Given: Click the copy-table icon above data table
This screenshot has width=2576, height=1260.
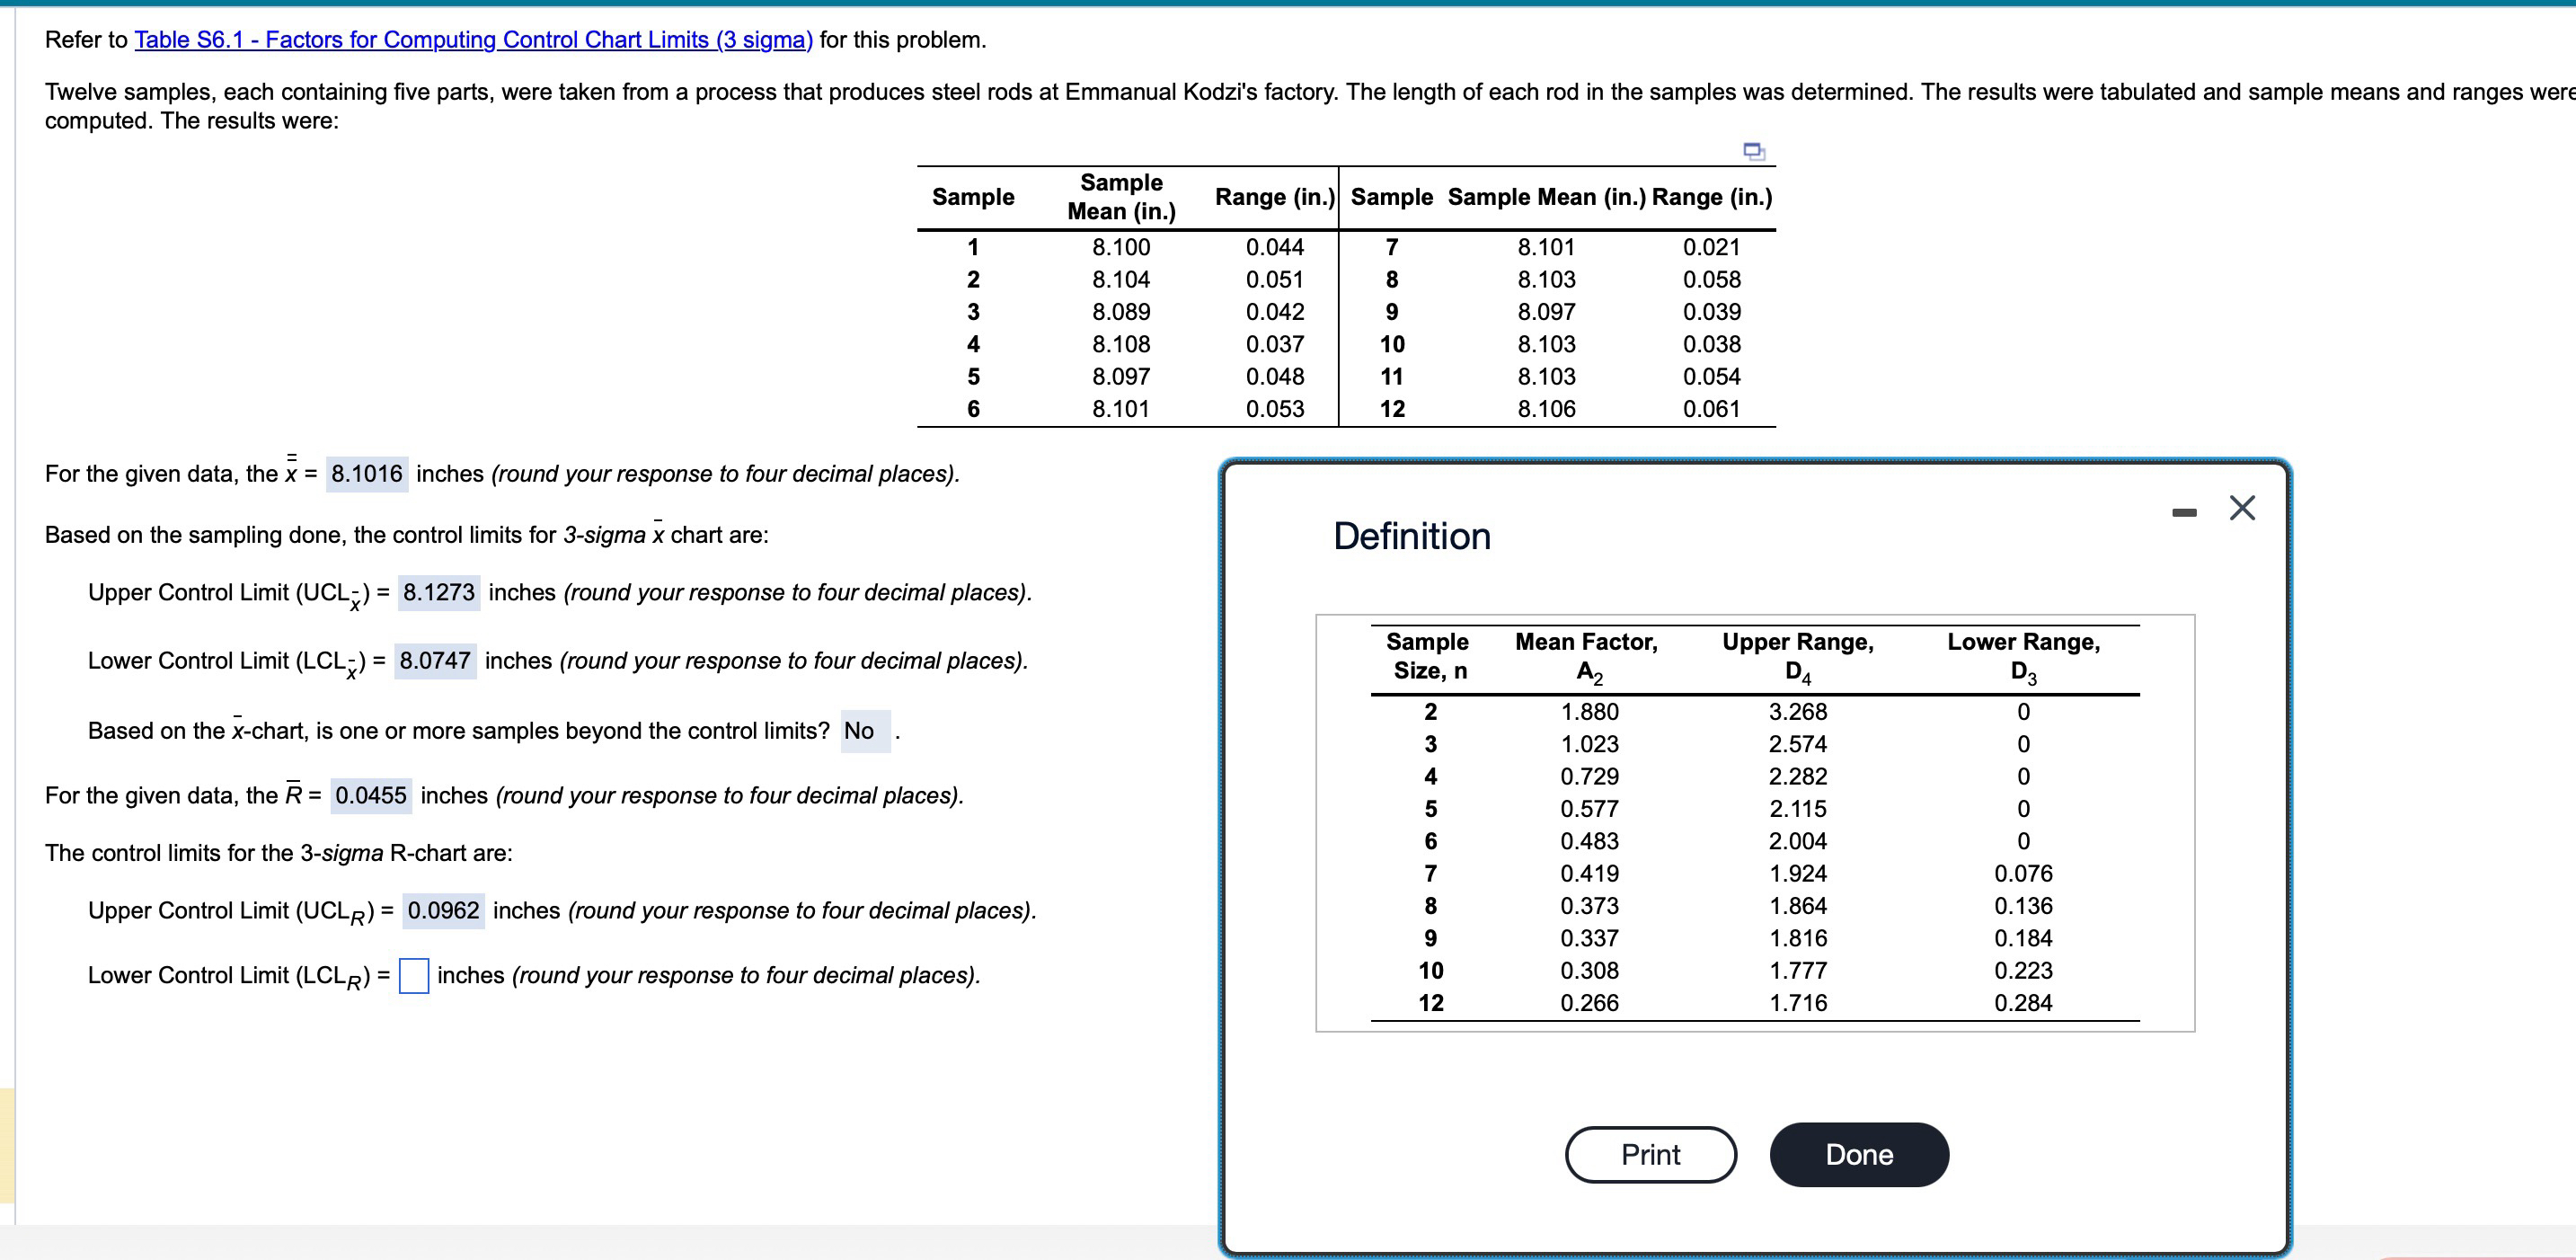Looking at the screenshot, I should (1753, 152).
